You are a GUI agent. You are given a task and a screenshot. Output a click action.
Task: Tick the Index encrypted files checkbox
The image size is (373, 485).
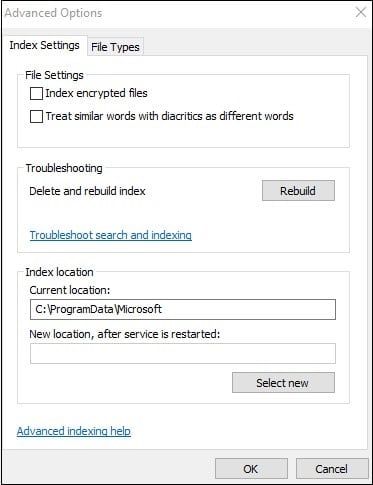click(36, 93)
